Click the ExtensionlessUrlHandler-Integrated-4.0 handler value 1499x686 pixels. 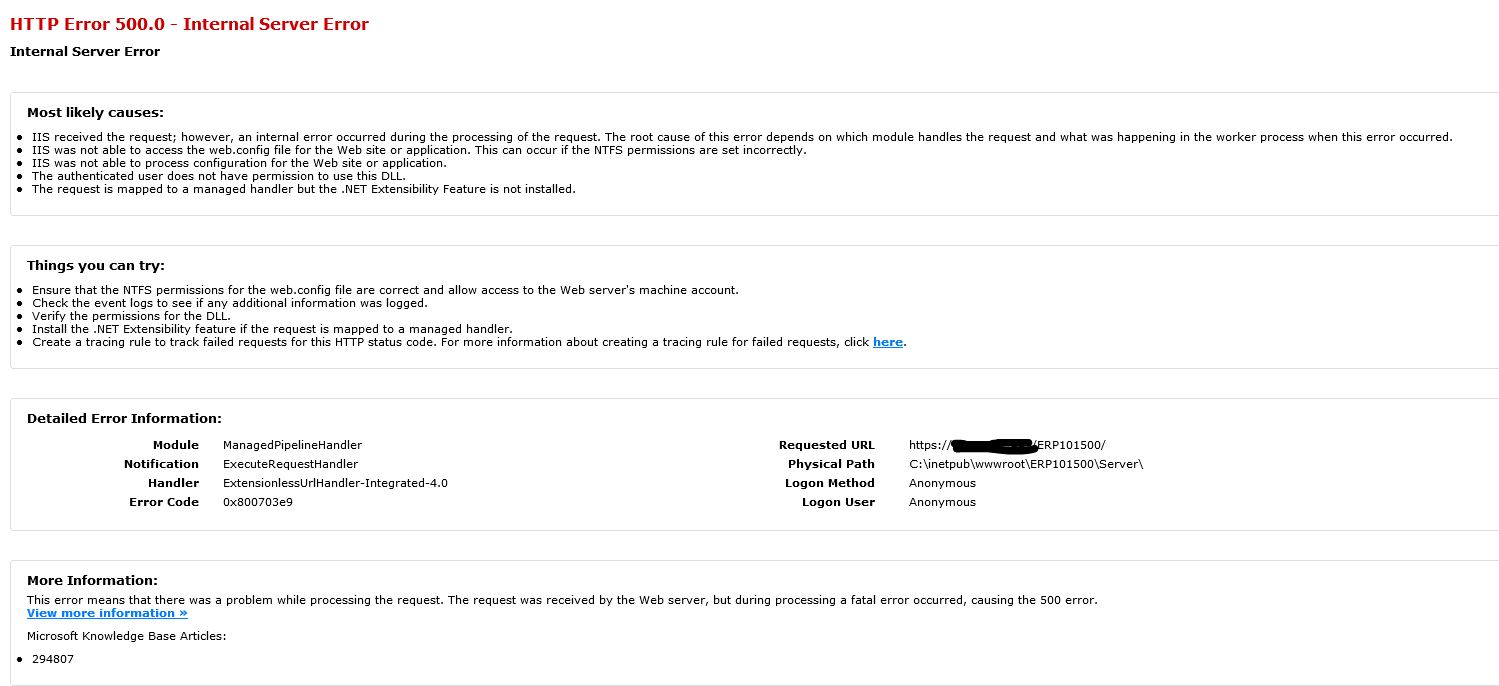pos(335,483)
